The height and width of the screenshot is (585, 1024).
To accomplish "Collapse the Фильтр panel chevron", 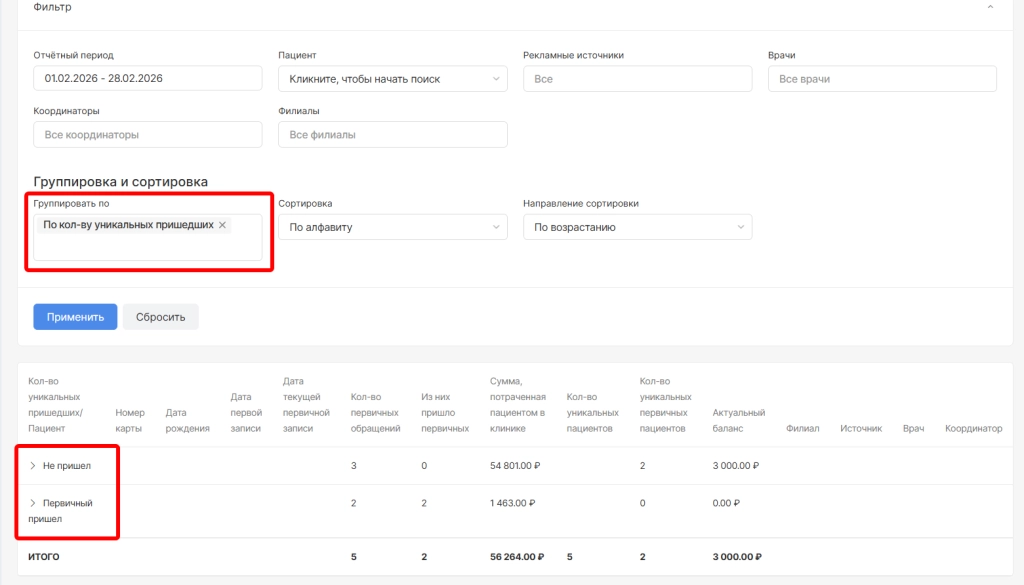I will point(990,7).
